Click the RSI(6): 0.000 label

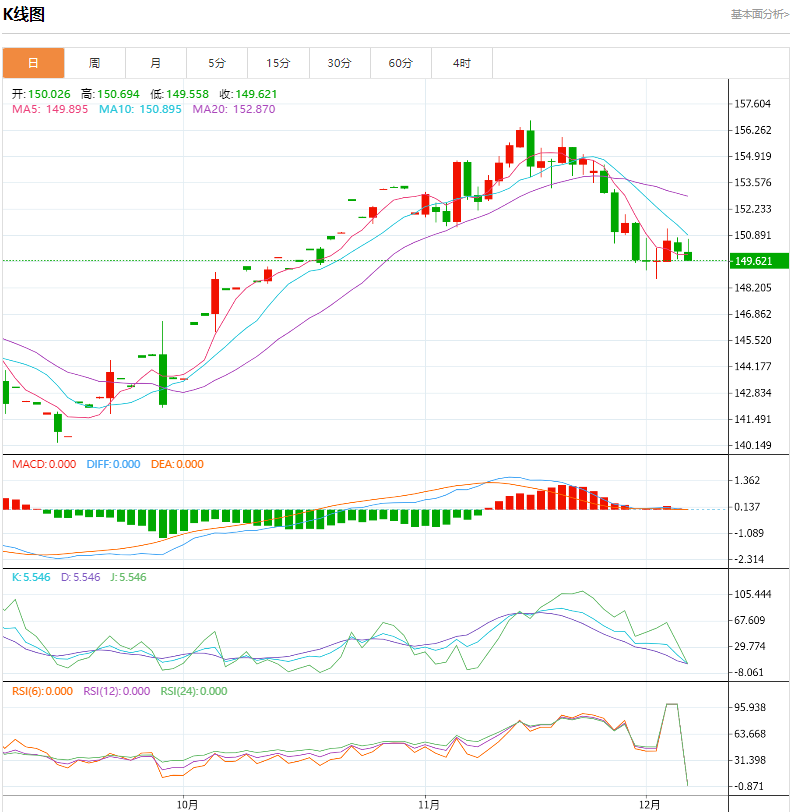coord(42,691)
